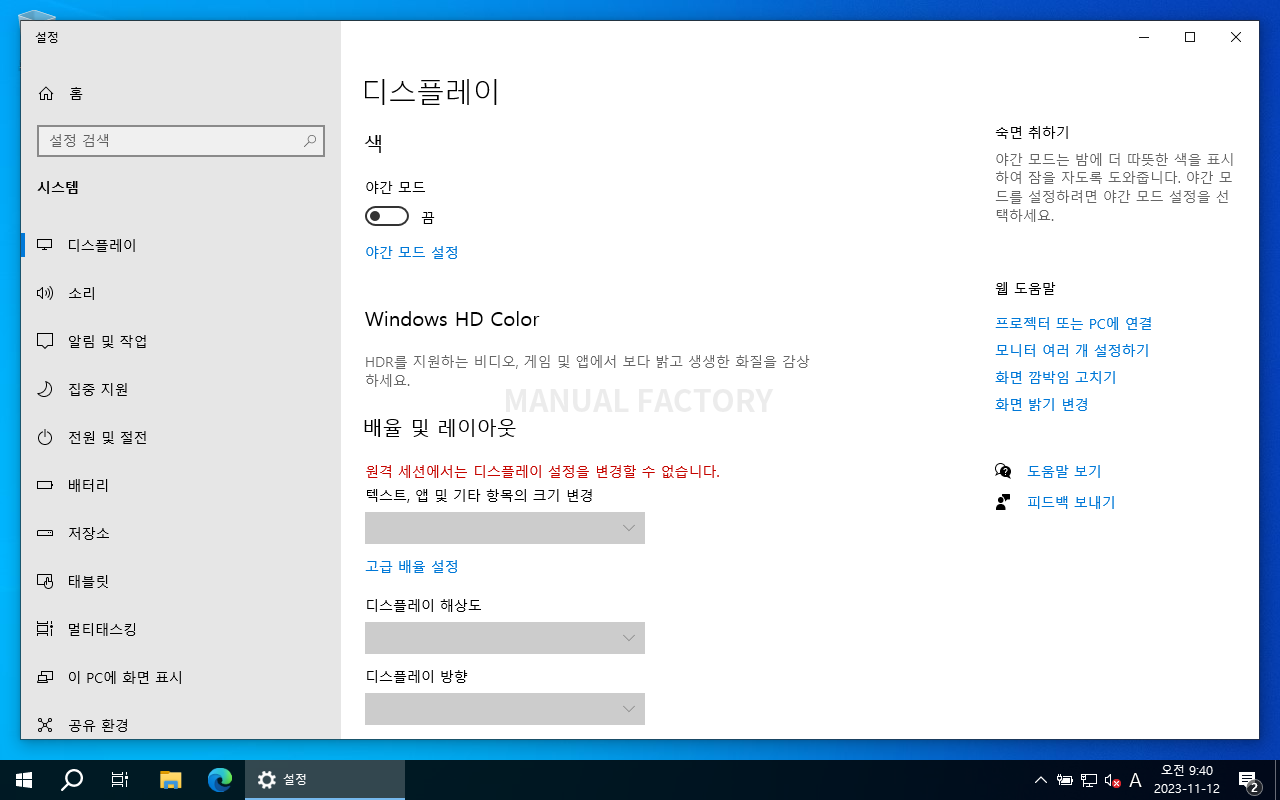Viewport: 1280px width, 800px height.
Task: Click the magnifier icon in 설정 검색 box
Action: (310, 141)
